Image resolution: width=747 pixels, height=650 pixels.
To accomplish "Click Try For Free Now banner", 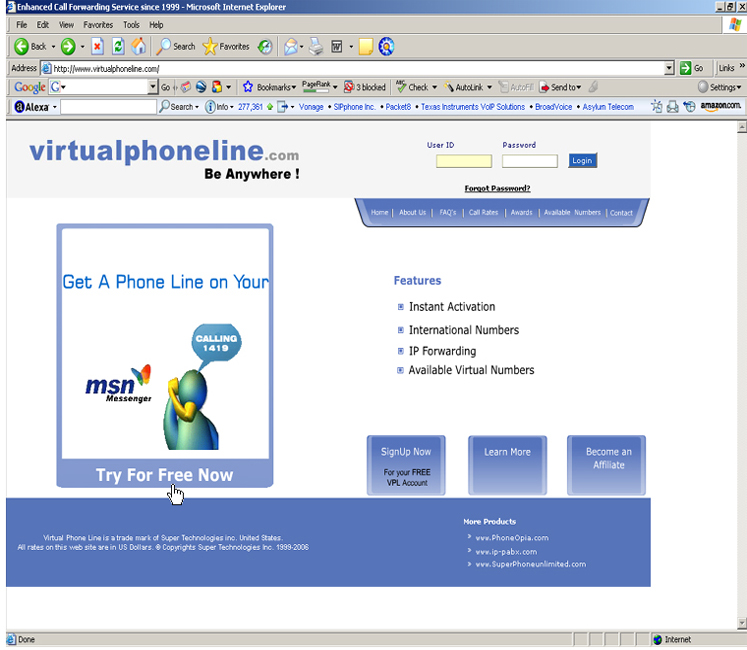I will (164, 475).
